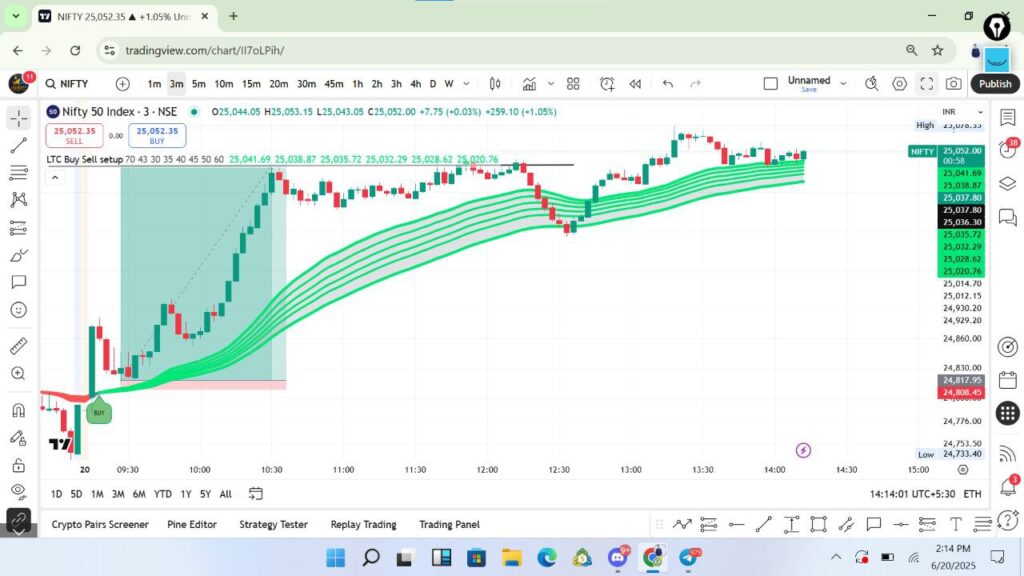Select the brush drawing tool

tap(18, 255)
